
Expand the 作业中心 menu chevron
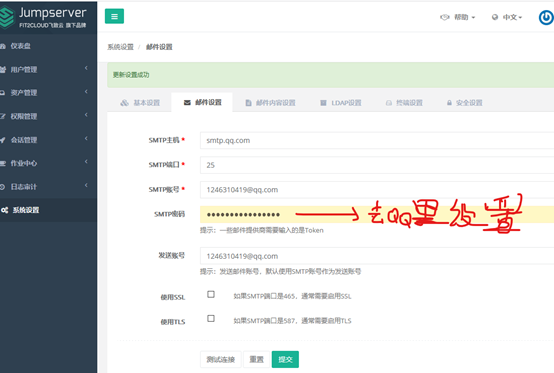(x=86, y=162)
